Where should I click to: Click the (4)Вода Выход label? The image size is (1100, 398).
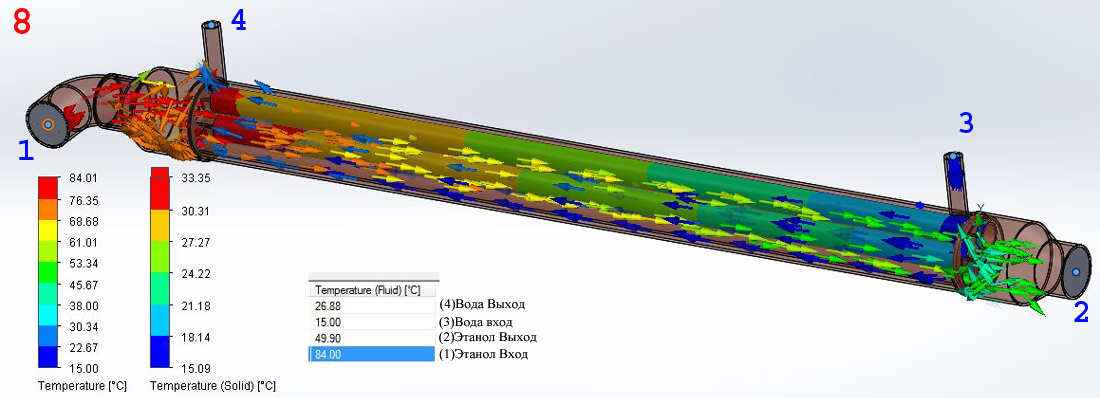click(x=482, y=305)
